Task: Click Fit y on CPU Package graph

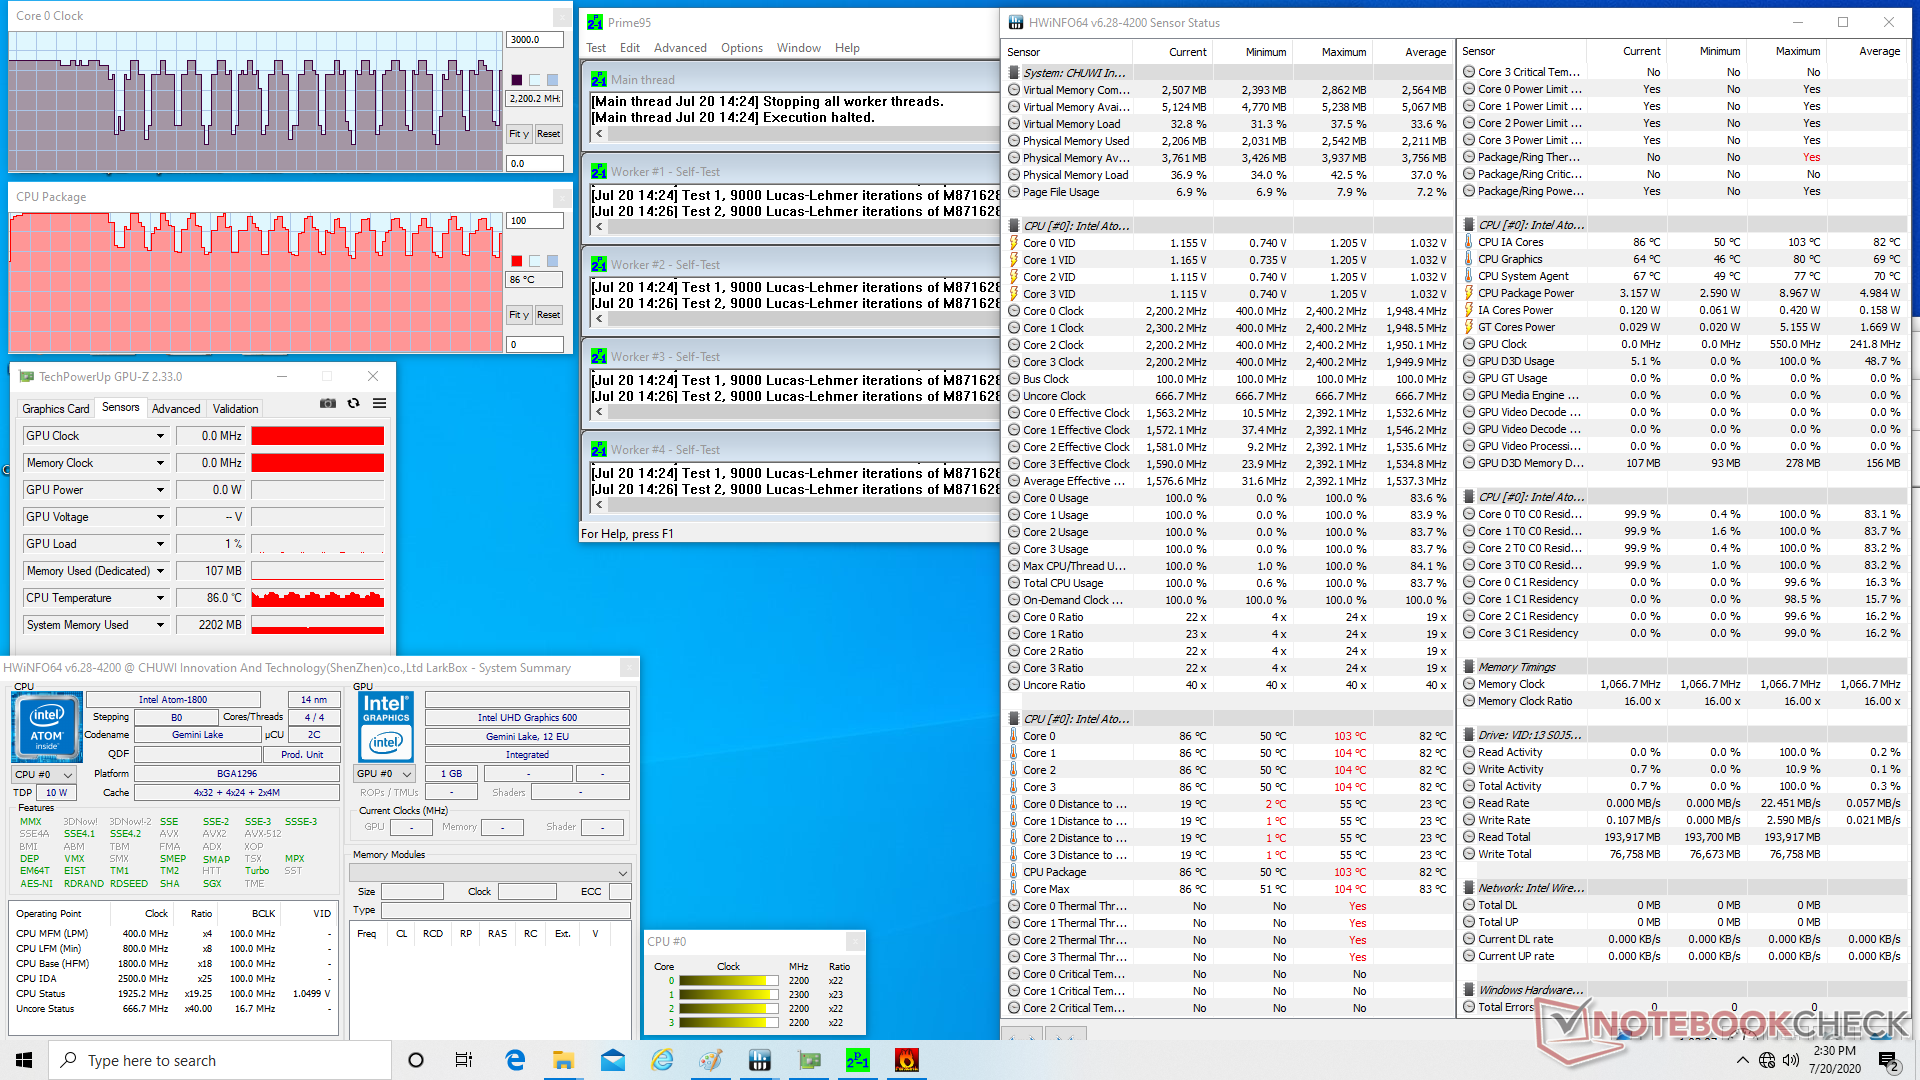Action: click(518, 315)
